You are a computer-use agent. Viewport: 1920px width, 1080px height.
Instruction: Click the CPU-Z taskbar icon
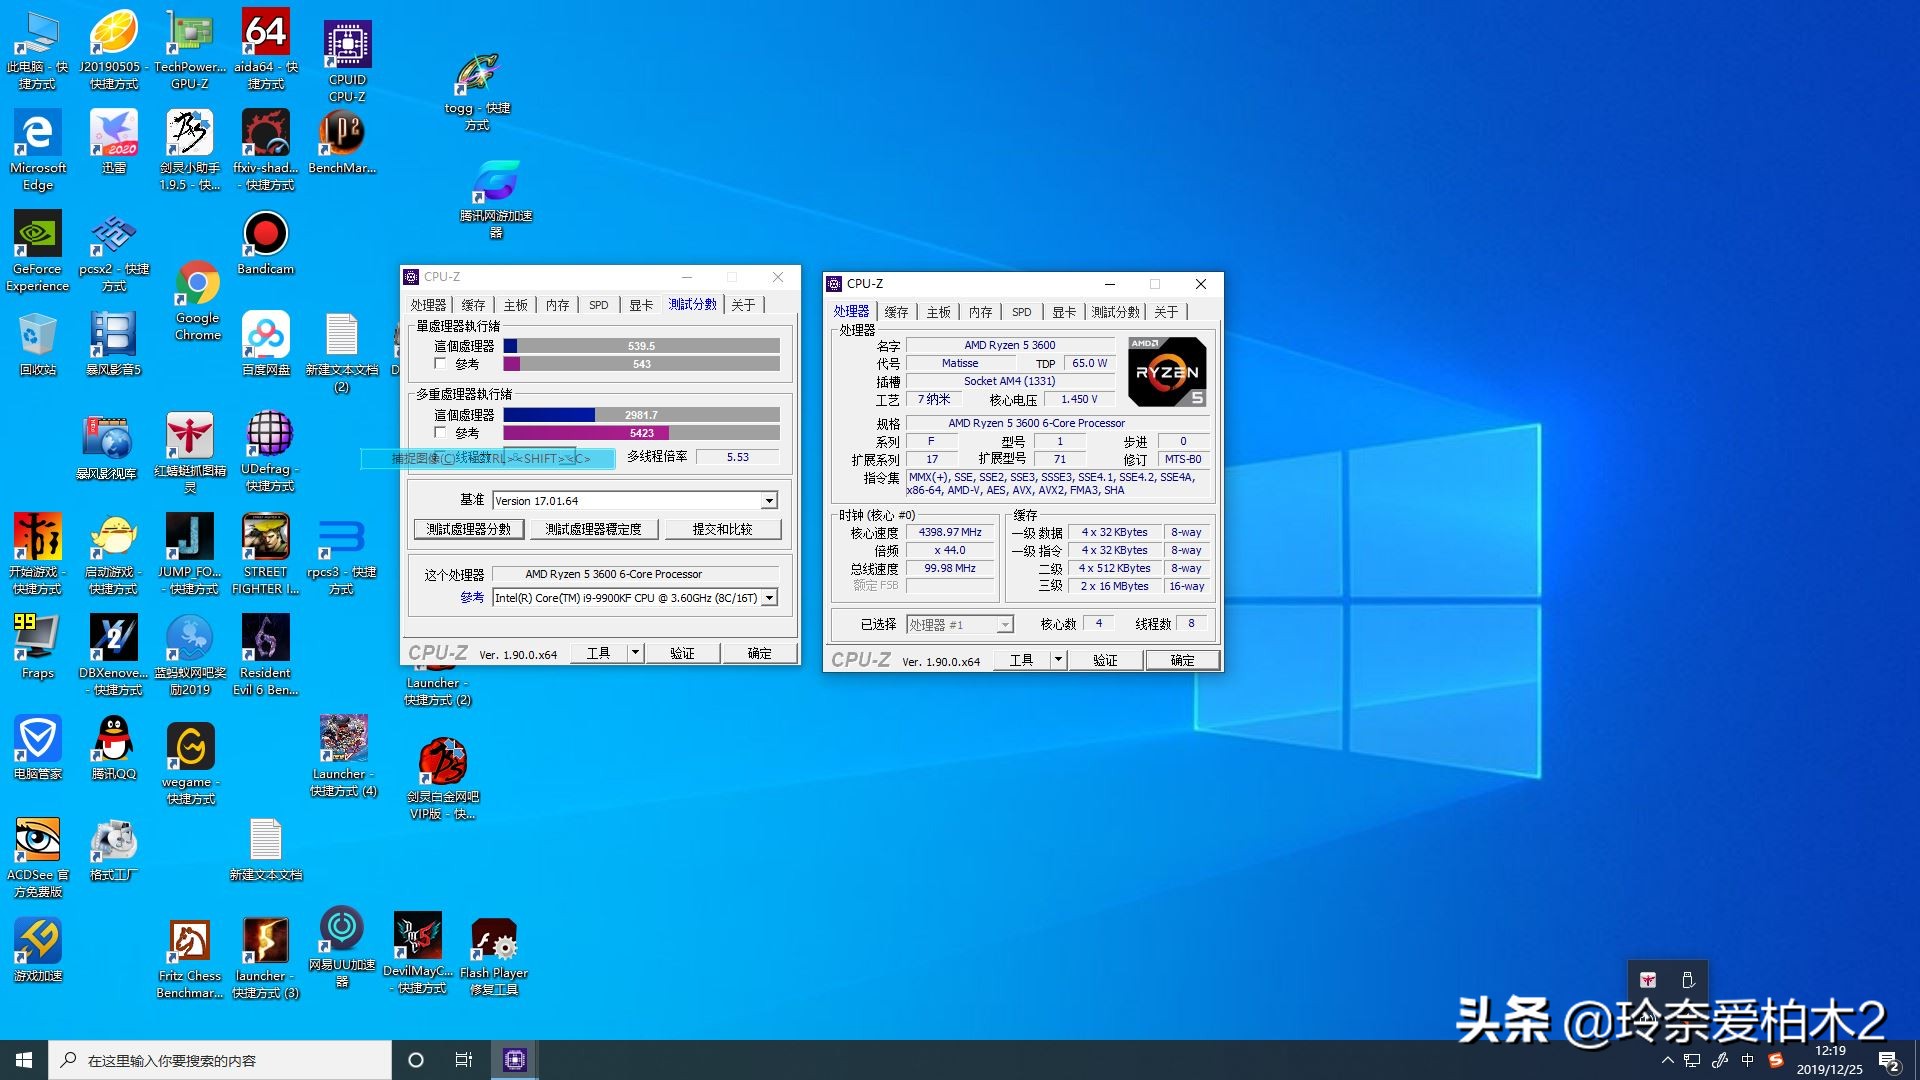click(x=514, y=1060)
